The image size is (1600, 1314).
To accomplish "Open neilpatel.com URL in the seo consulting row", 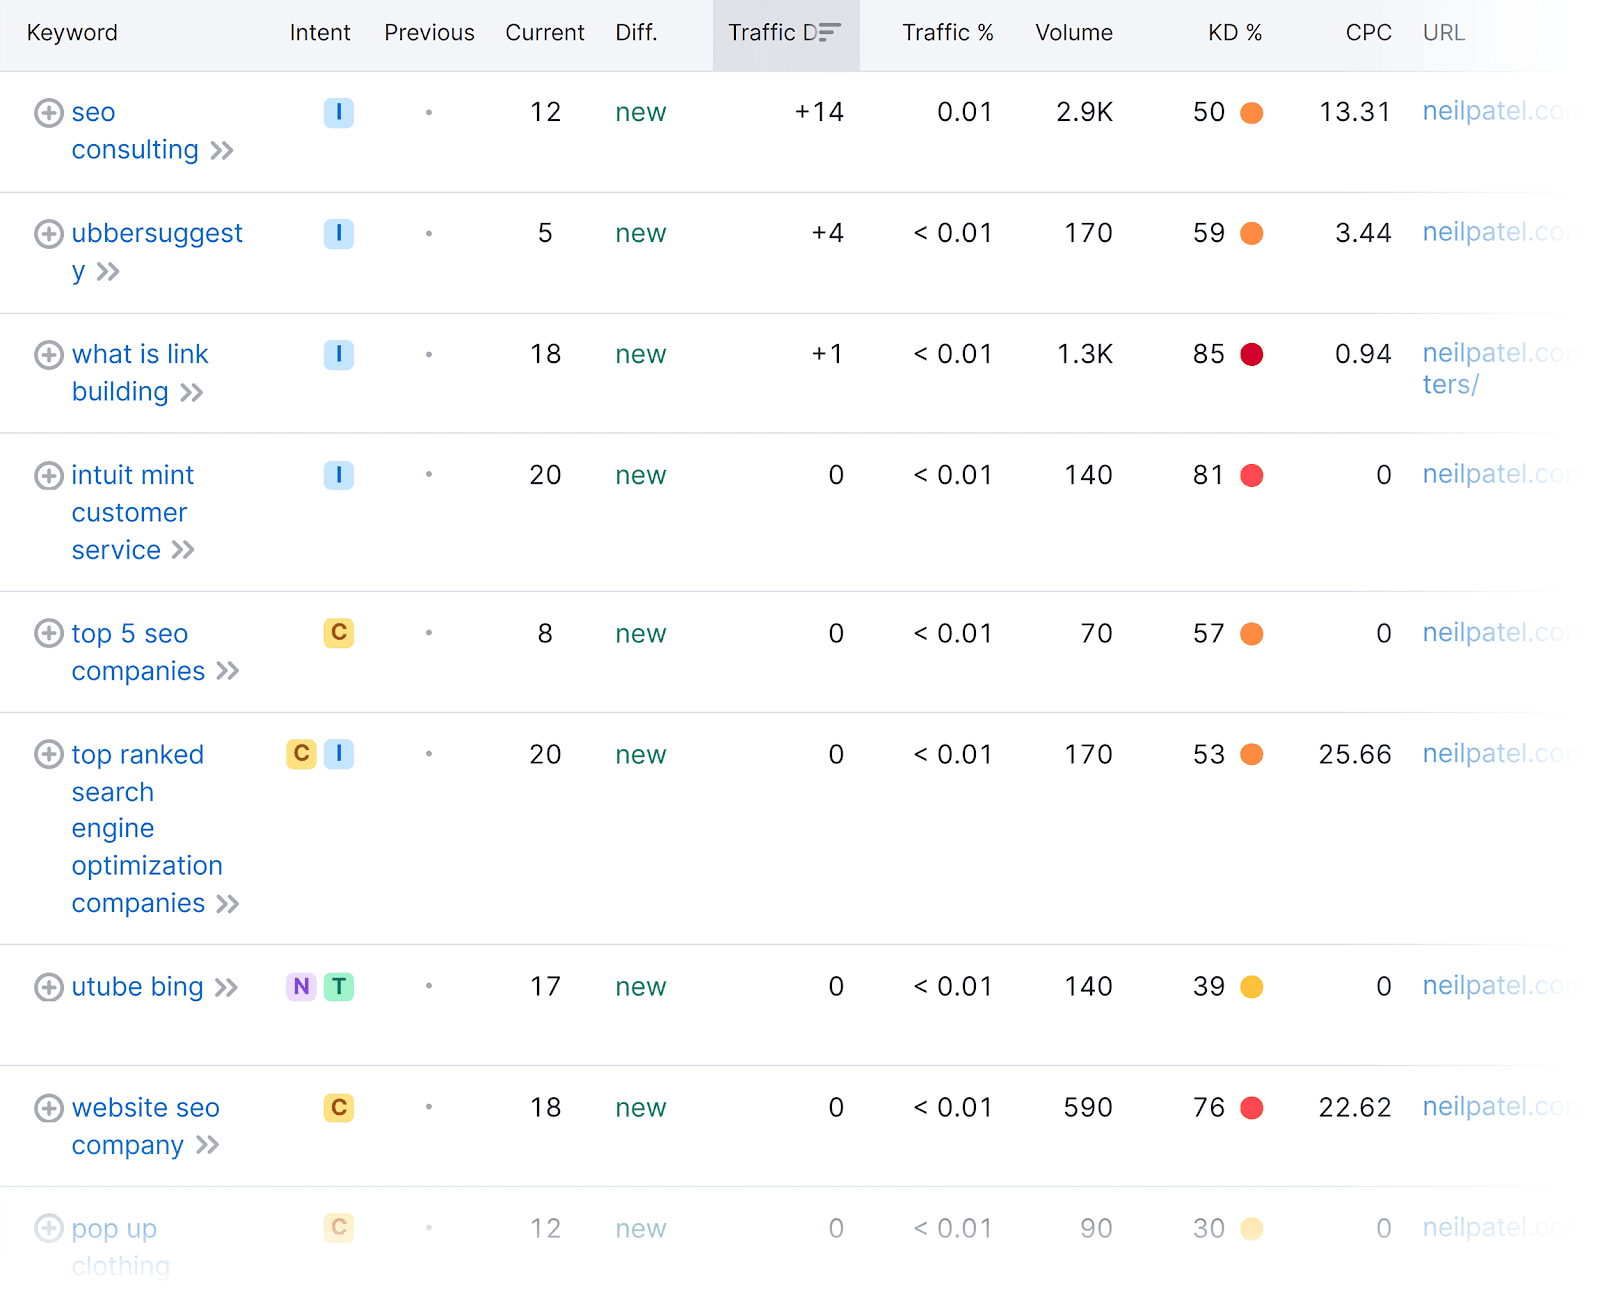I will pos(1497,111).
